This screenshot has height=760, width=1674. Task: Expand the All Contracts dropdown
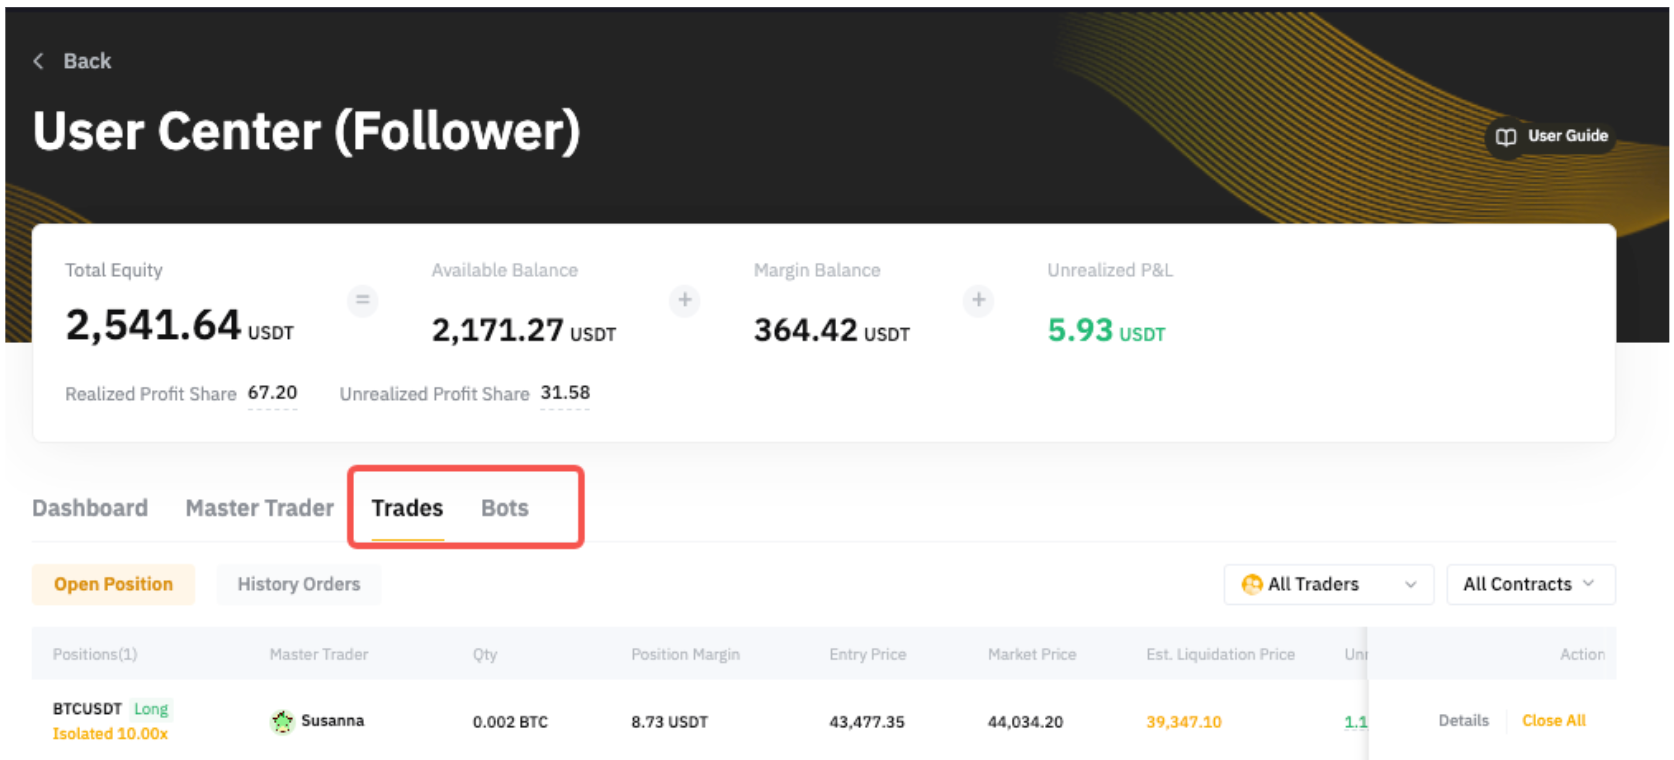(1530, 584)
